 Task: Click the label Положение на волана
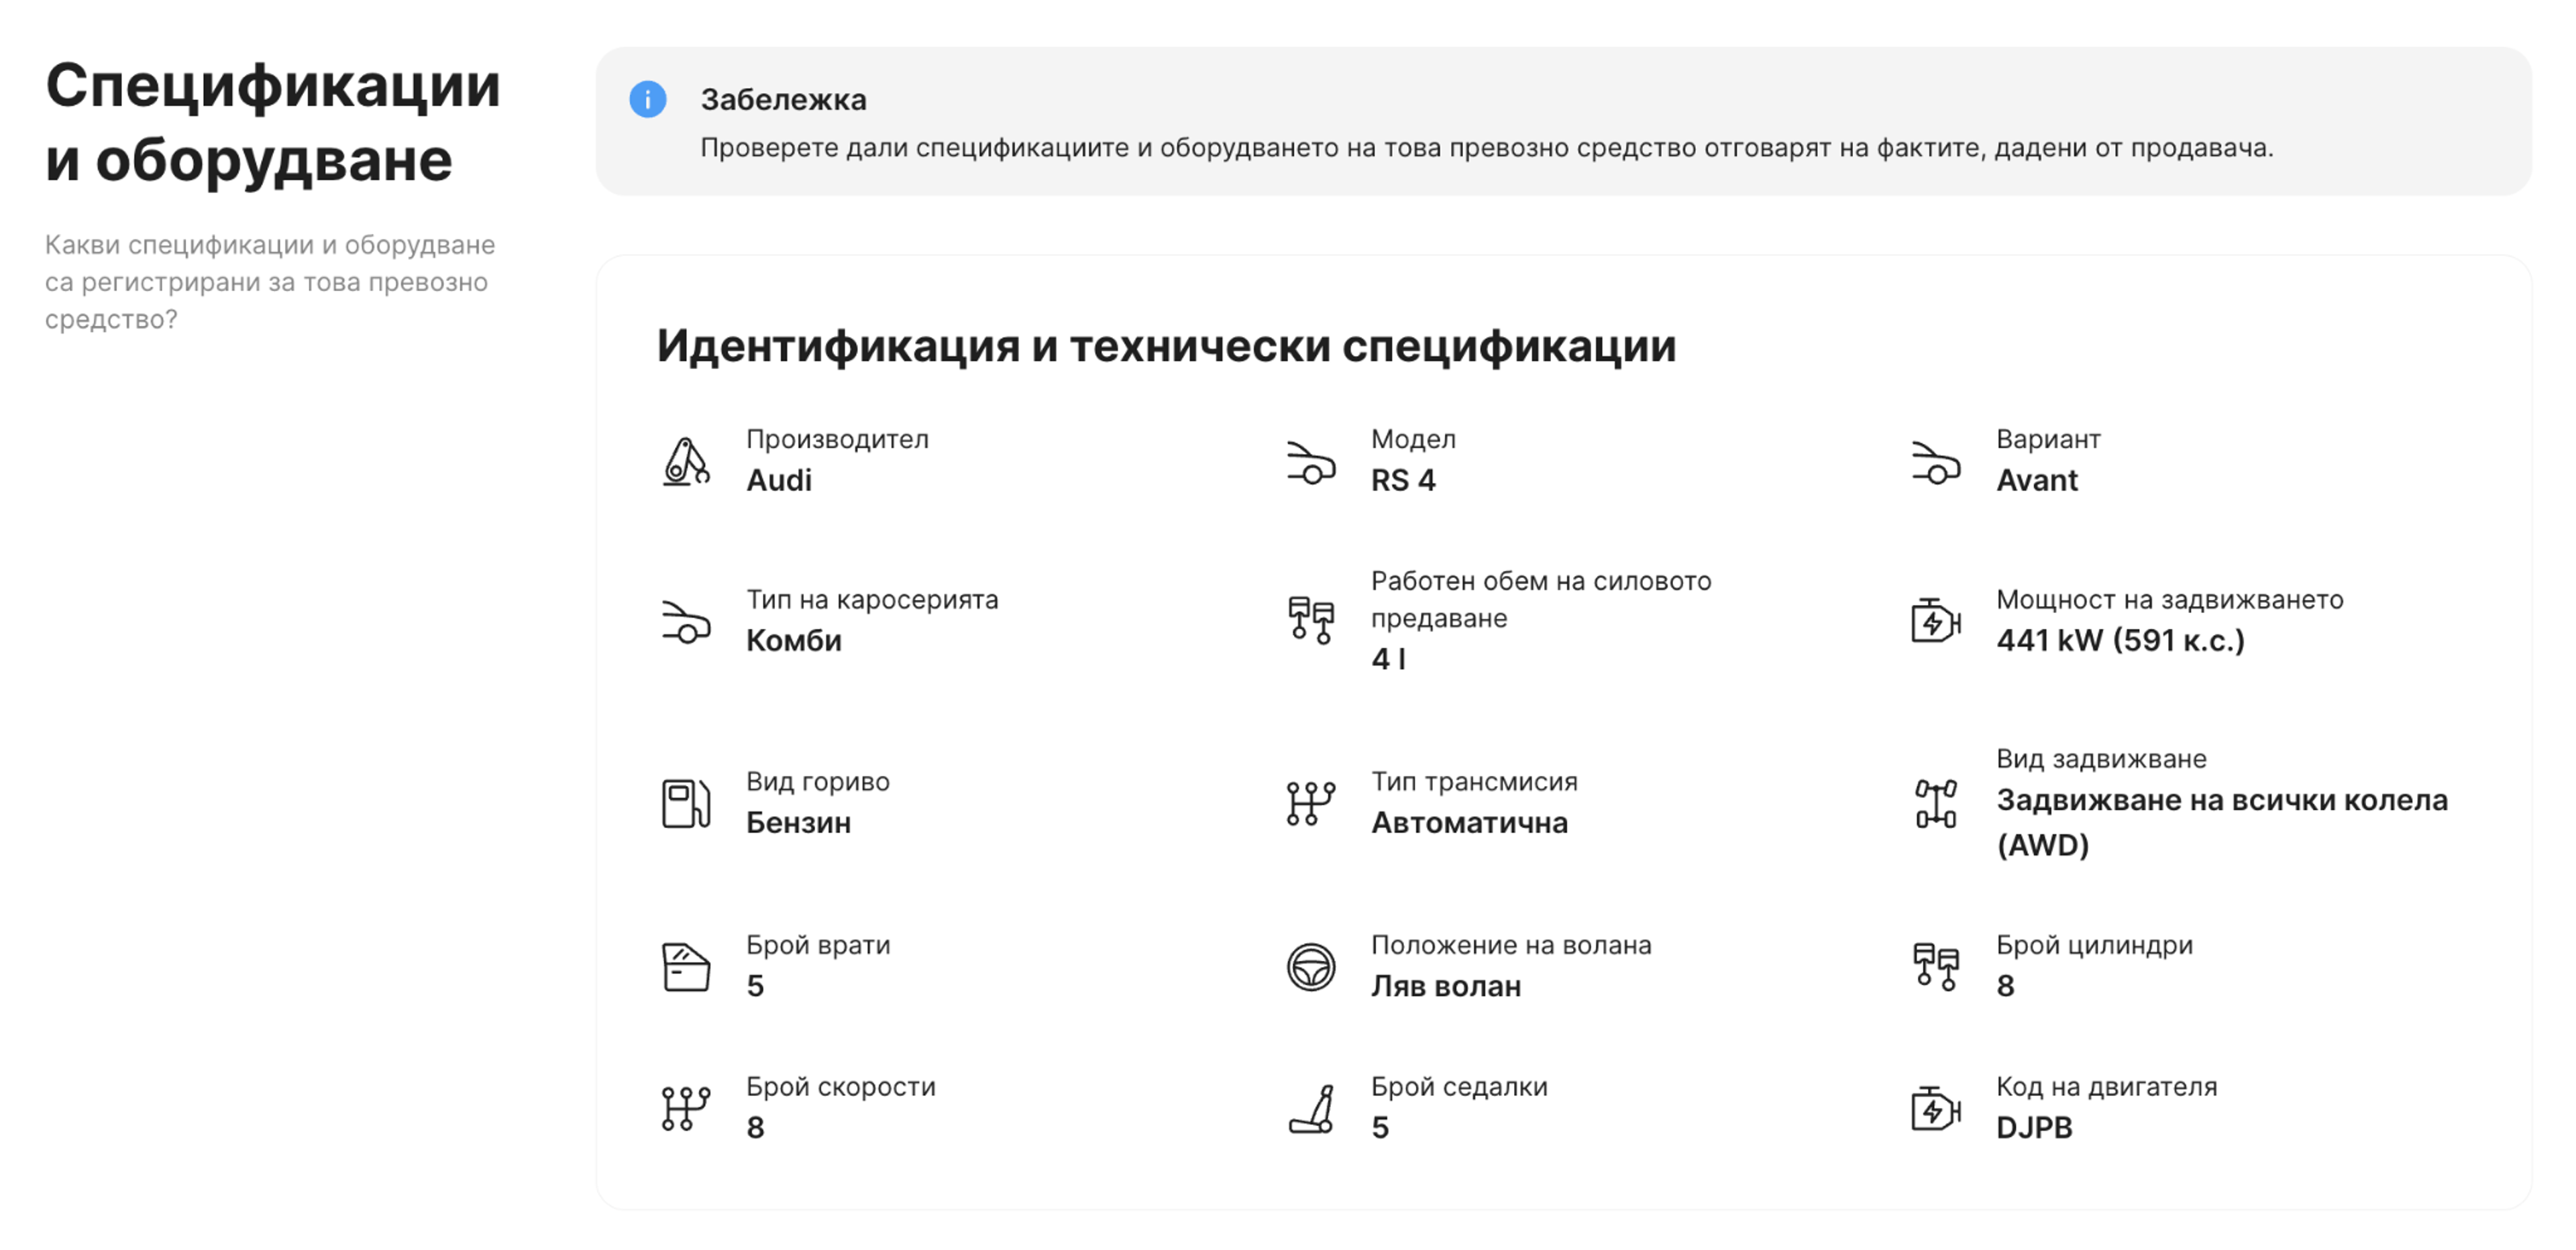point(1511,945)
